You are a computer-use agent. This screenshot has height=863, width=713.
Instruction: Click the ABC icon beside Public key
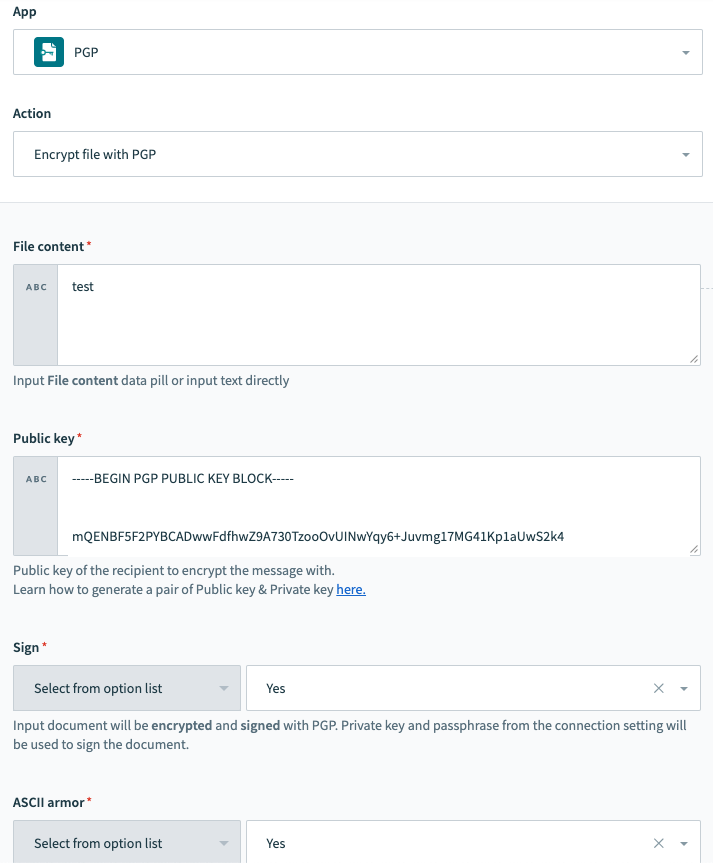tap(35, 477)
